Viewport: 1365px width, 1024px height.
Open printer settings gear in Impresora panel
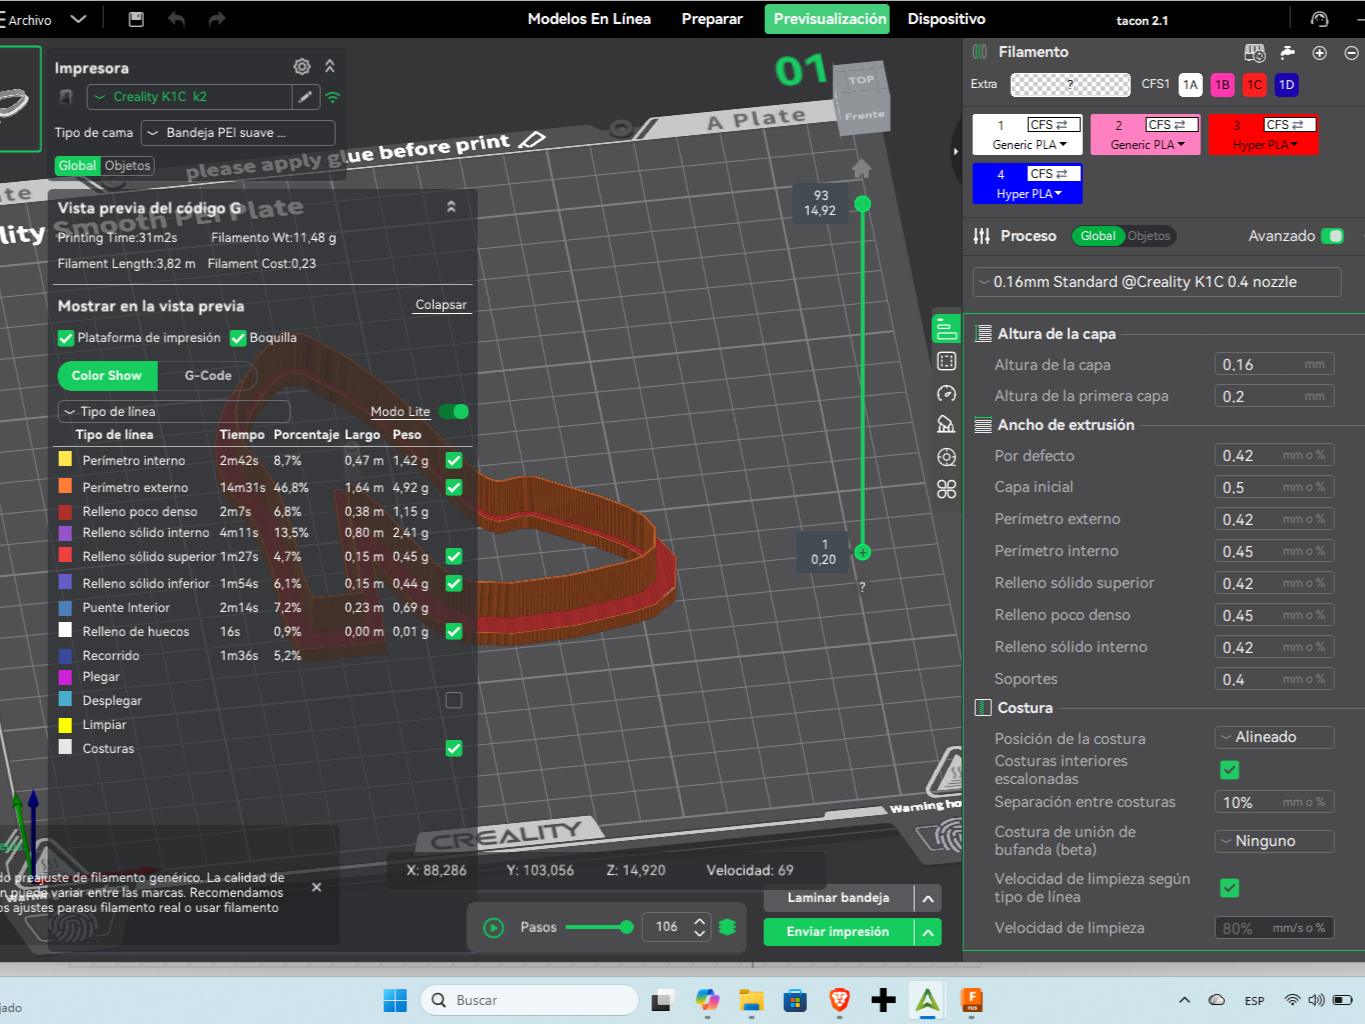302,66
